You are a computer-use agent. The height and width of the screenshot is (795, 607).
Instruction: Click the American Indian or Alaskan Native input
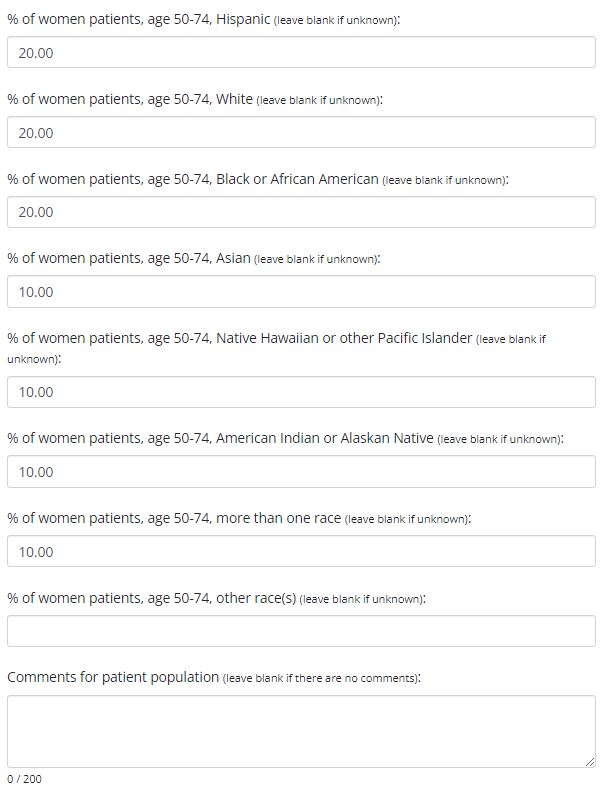(x=300, y=472)
